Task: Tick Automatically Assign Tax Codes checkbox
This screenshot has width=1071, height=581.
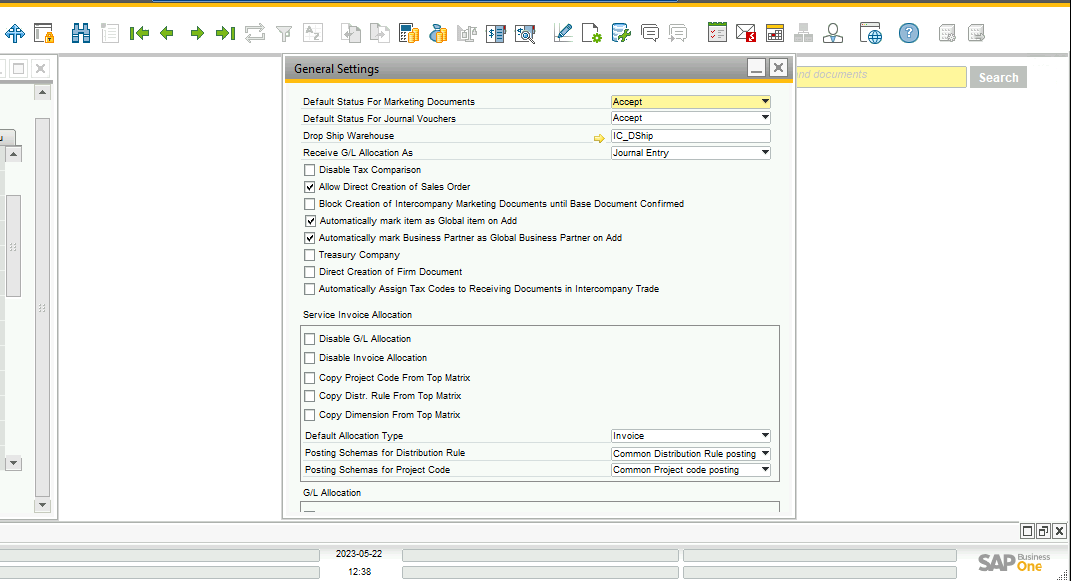Action: [x=309, y=289]
